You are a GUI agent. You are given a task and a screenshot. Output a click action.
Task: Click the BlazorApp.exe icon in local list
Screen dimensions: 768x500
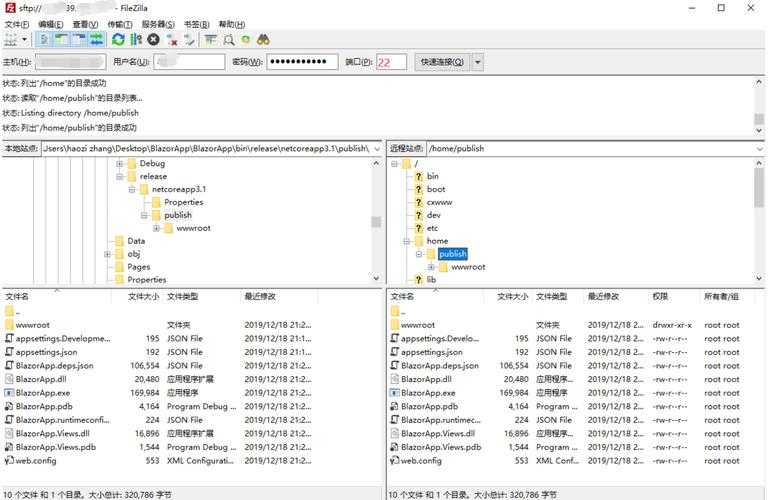coord(9,393)
